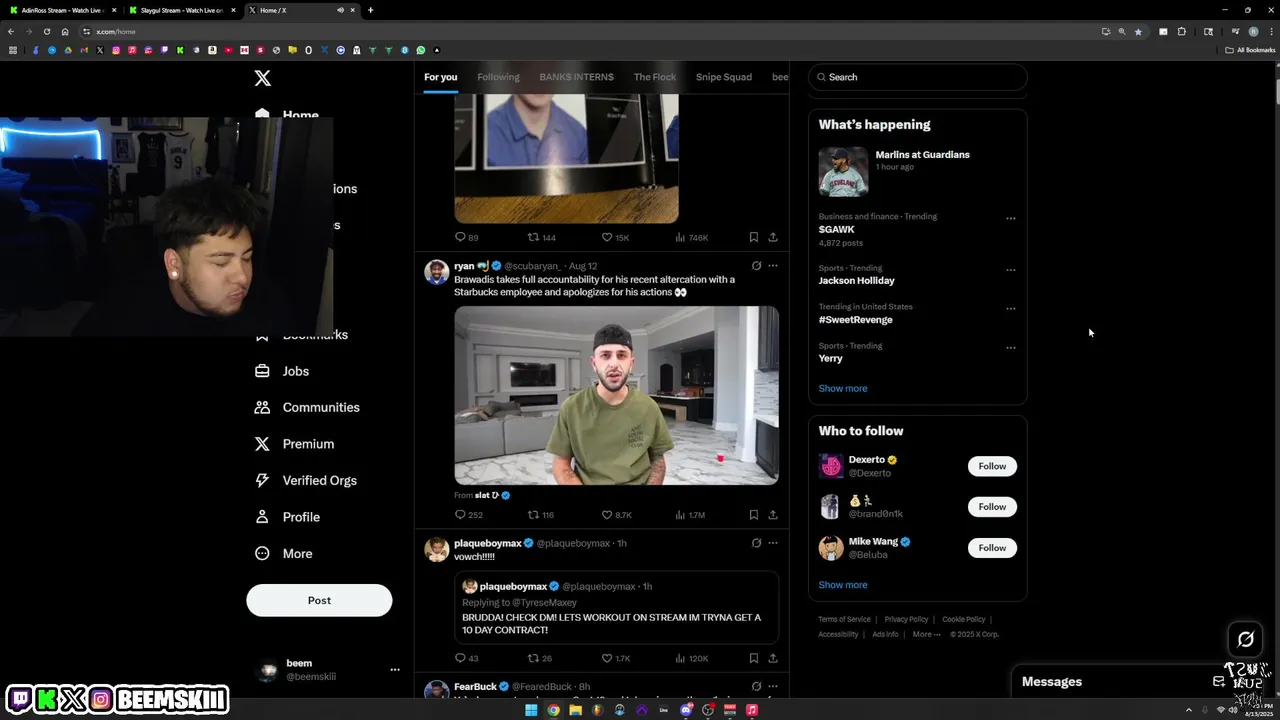Go to the Premium page
The height and width of the screenshot is (720, 1280).
point(294,444)
